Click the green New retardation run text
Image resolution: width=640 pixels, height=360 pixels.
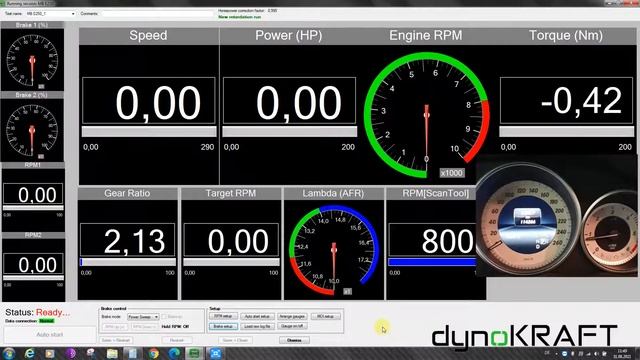click(239, 17)
